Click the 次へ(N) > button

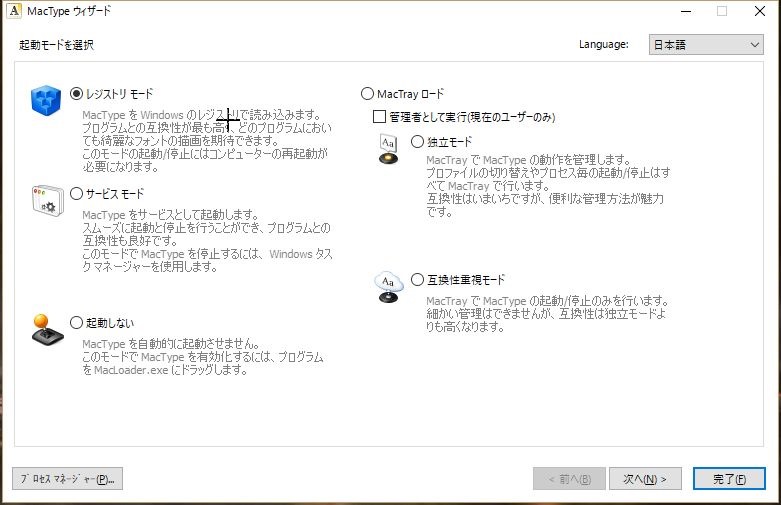click(x=645, y=479)
